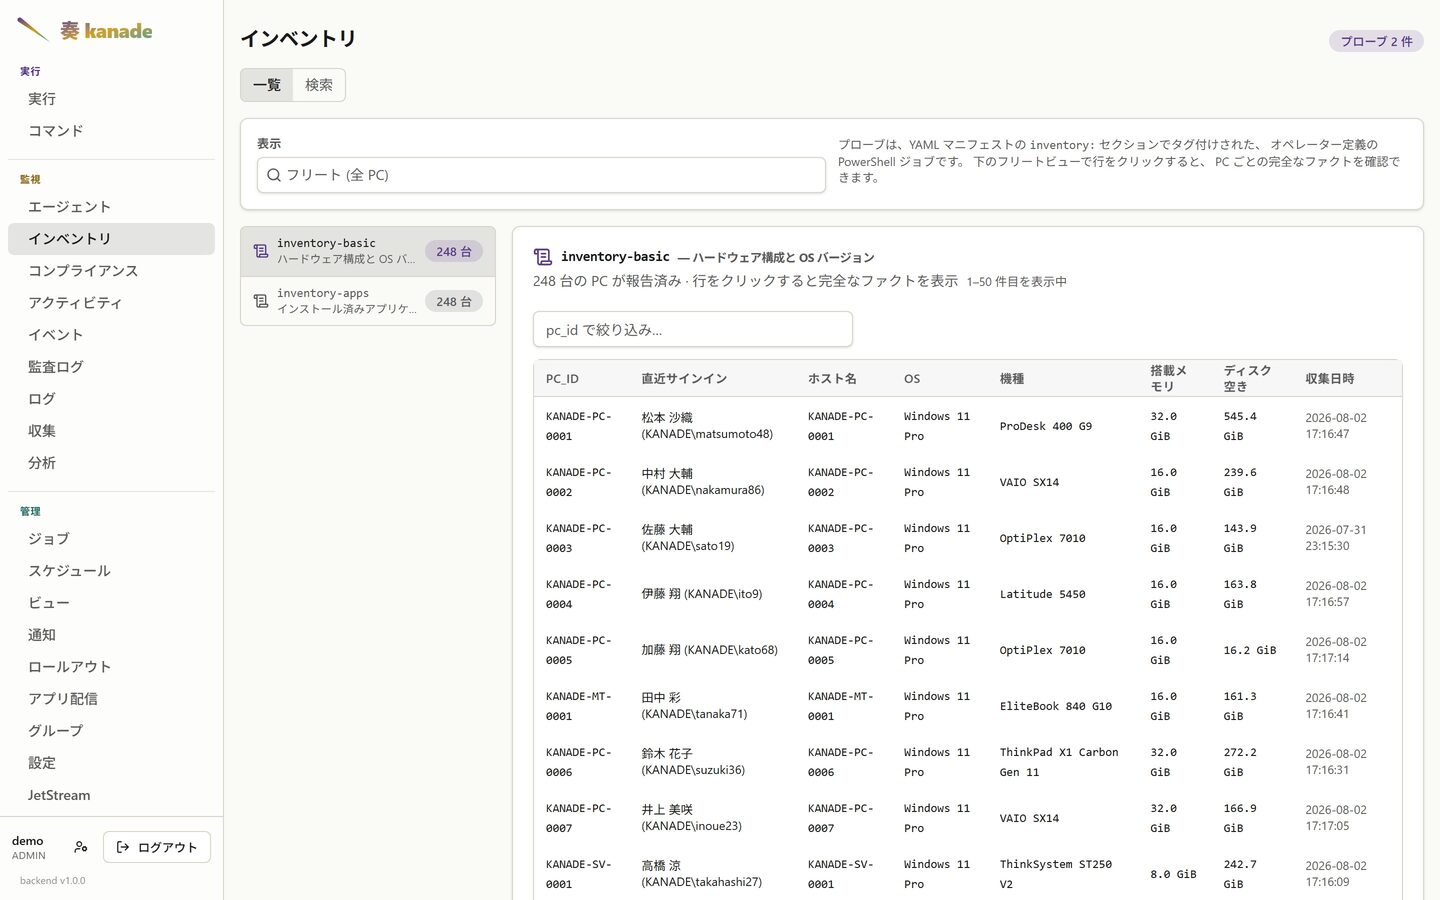
Task: Open 実行 in the sidebar
Action: pyautogui.click(x=111, y=99)
